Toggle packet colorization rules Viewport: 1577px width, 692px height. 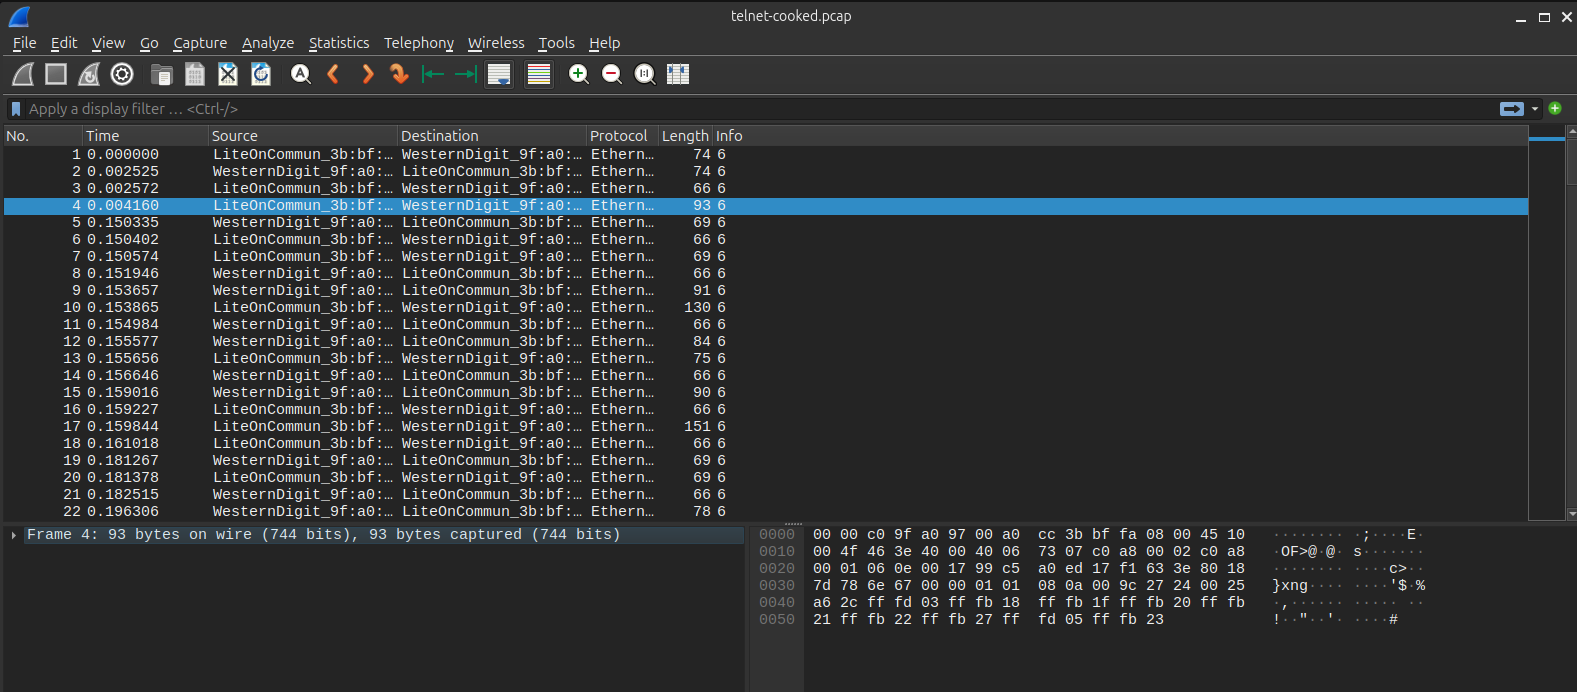(x=539, y=74)
